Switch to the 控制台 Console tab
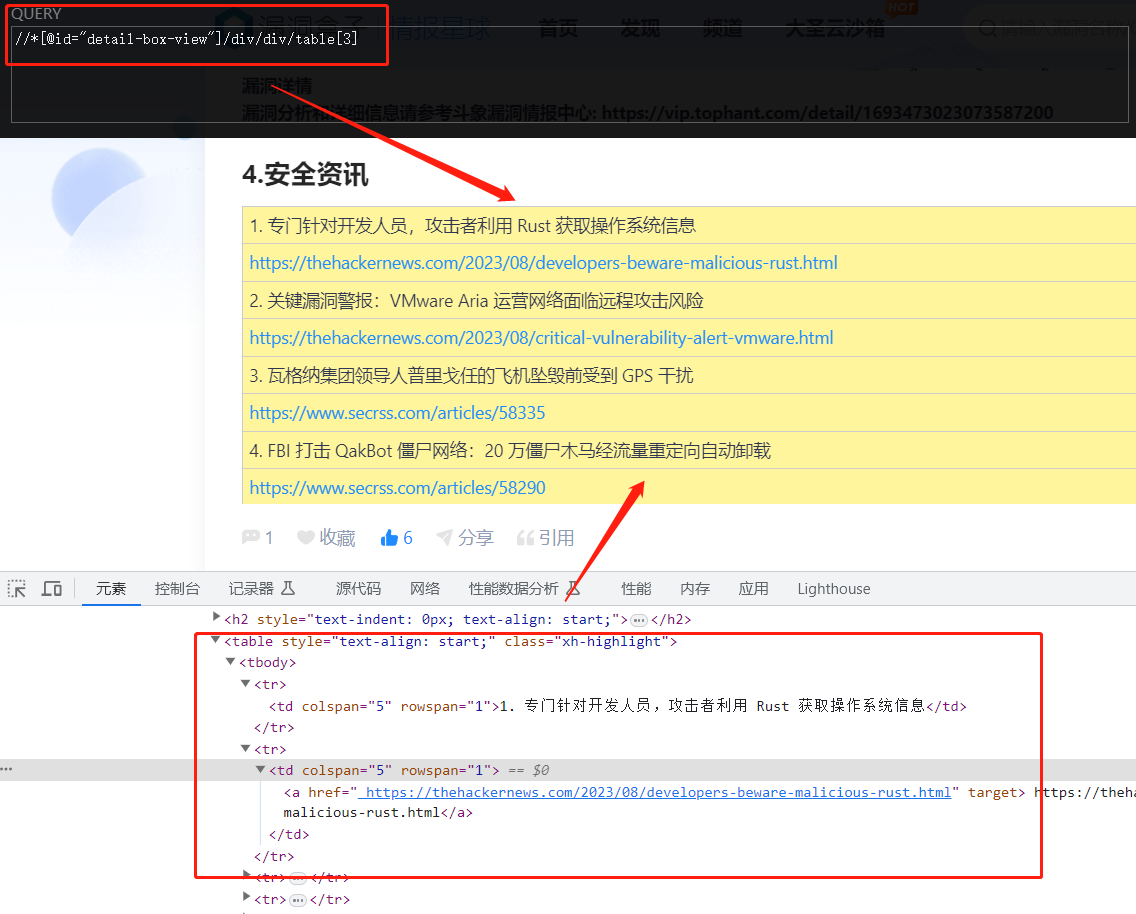The image size is (1136, 914). point(177,589)
